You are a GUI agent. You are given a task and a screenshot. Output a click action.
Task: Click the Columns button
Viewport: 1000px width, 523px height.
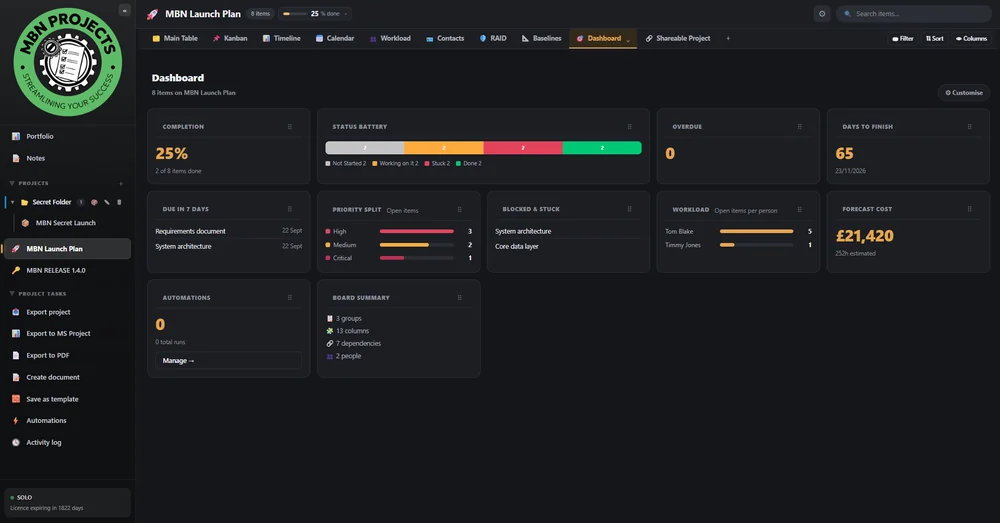pos(971,38)
